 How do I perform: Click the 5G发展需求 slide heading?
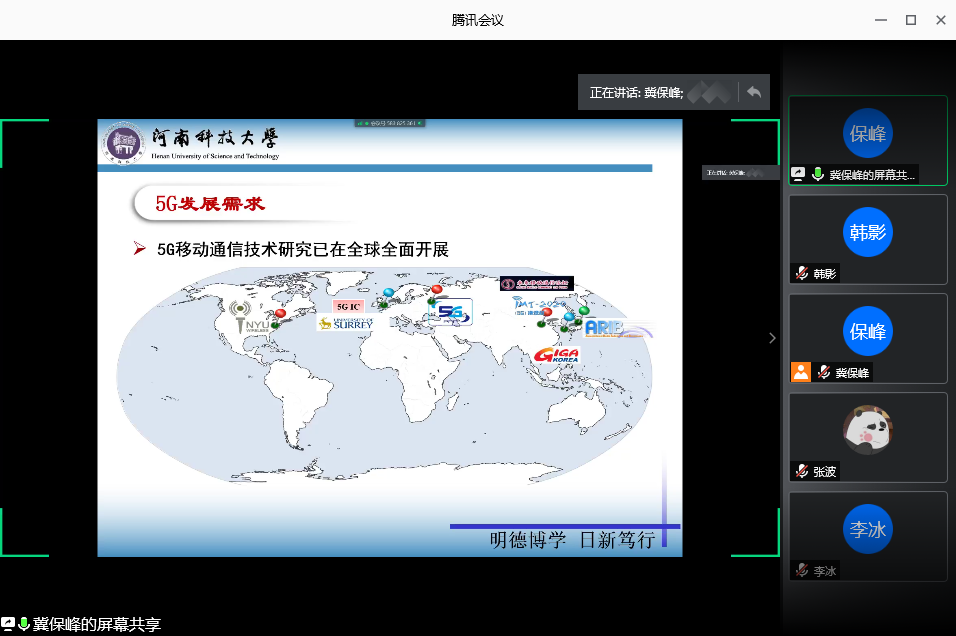coord(210,204)
